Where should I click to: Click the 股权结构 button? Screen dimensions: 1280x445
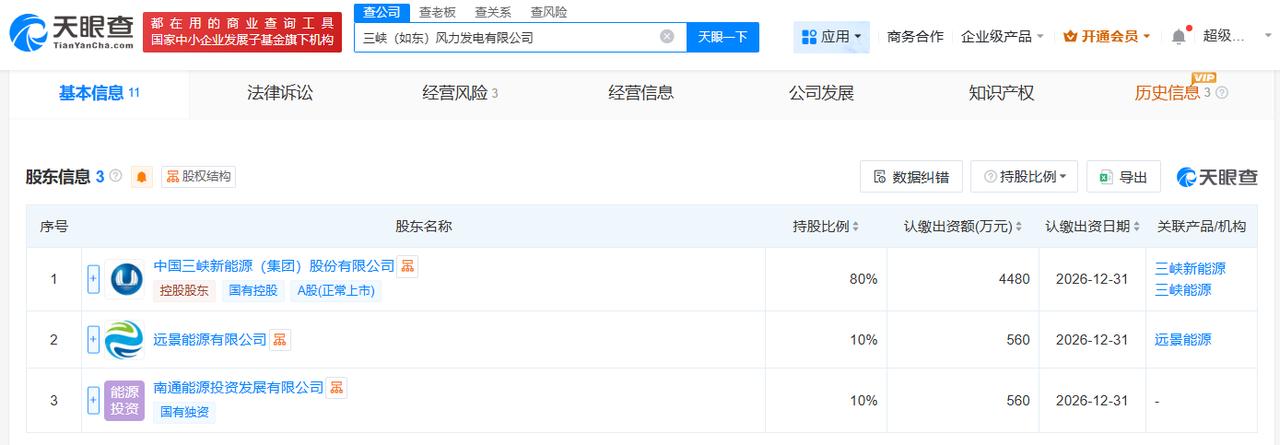click(x=198, y=177)
